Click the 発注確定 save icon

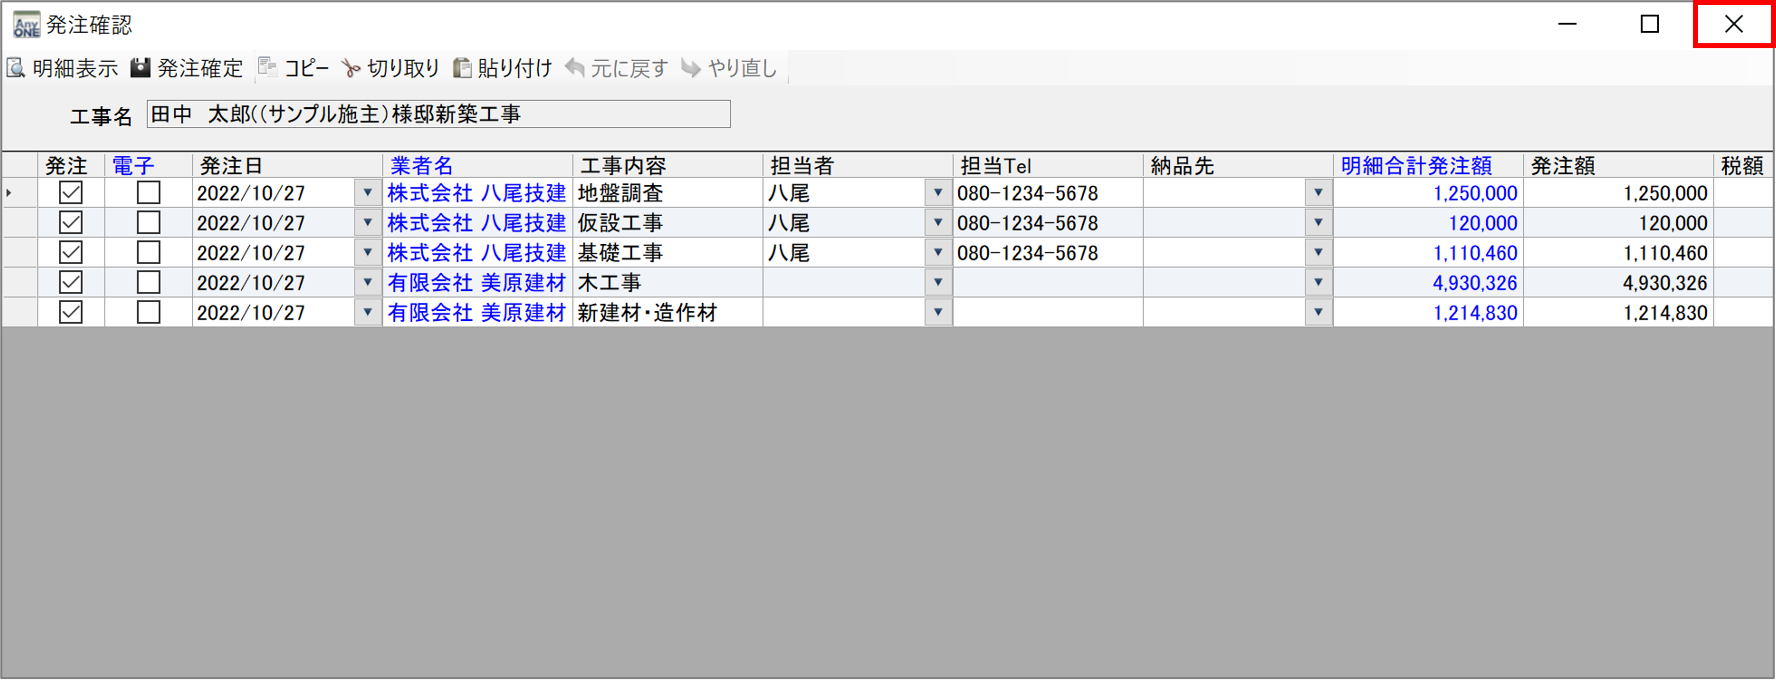pos(141,68)
